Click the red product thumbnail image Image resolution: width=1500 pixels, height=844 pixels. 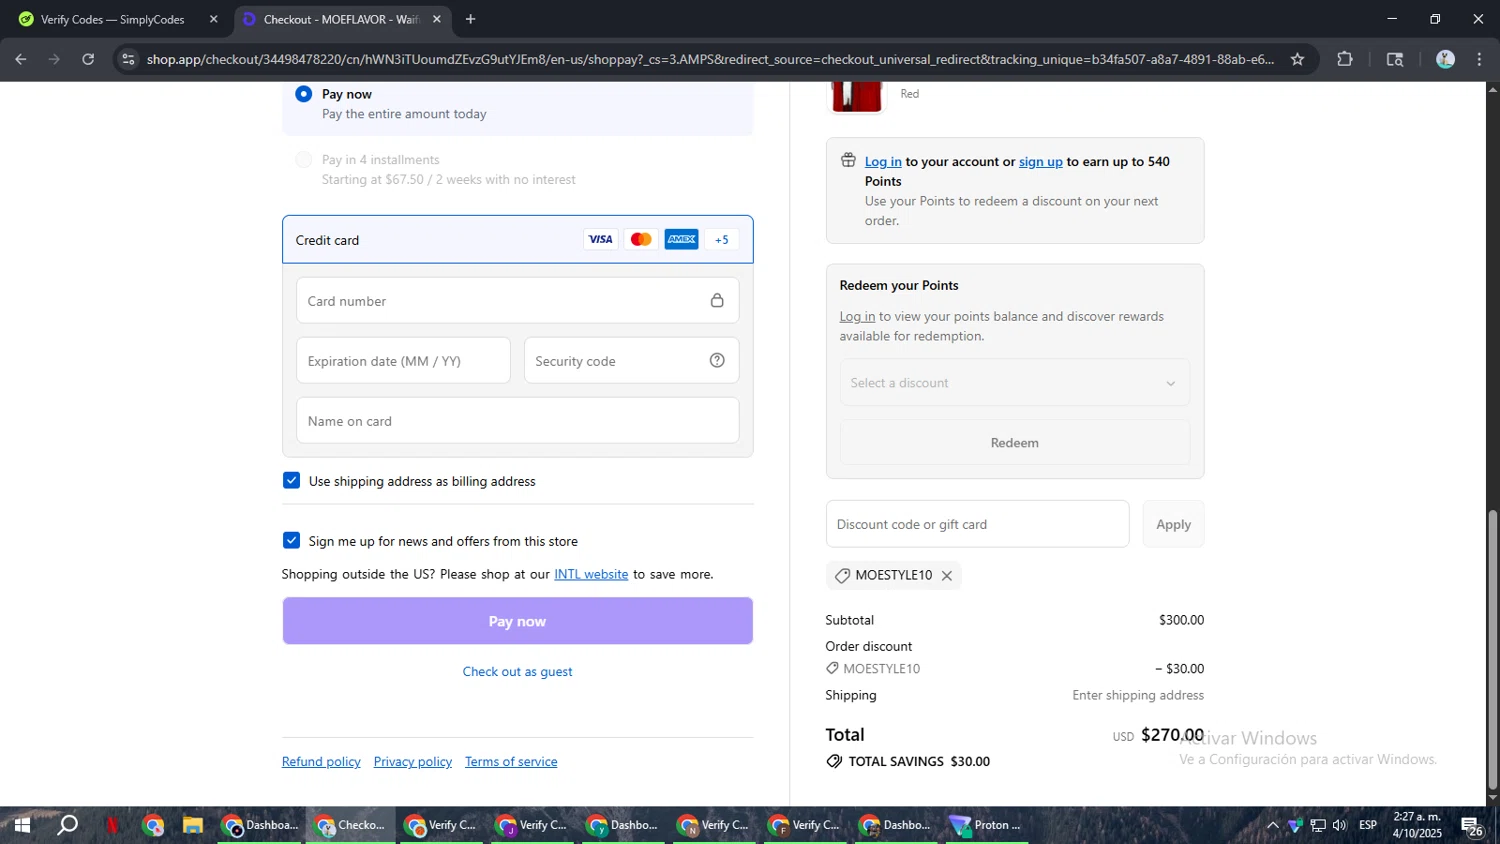857,96
